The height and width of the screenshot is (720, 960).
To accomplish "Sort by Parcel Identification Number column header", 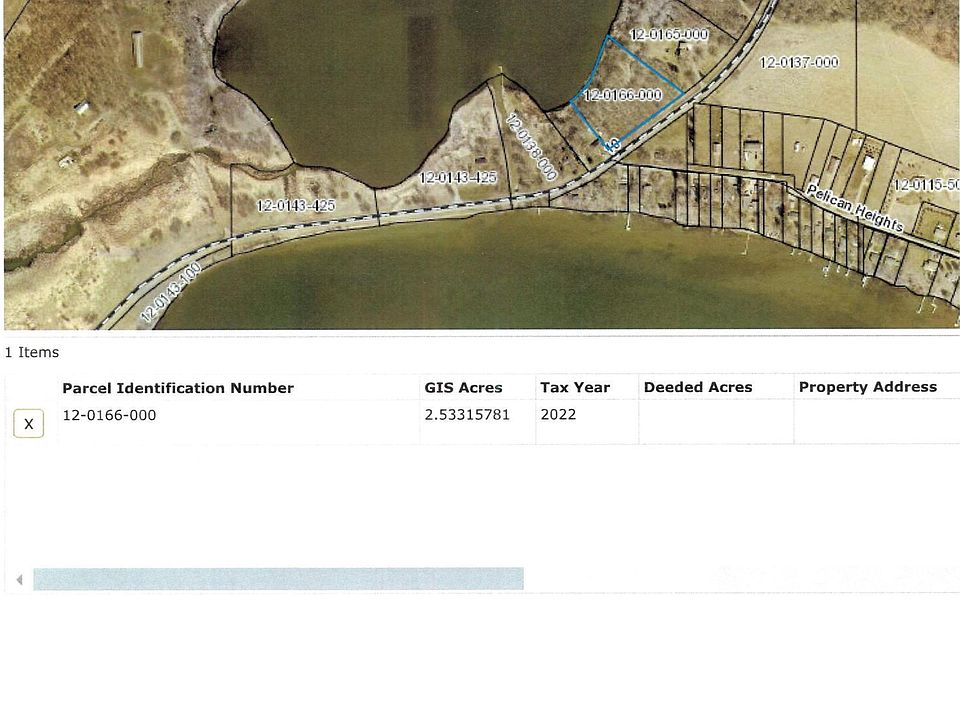I will (x=178, y=388).
